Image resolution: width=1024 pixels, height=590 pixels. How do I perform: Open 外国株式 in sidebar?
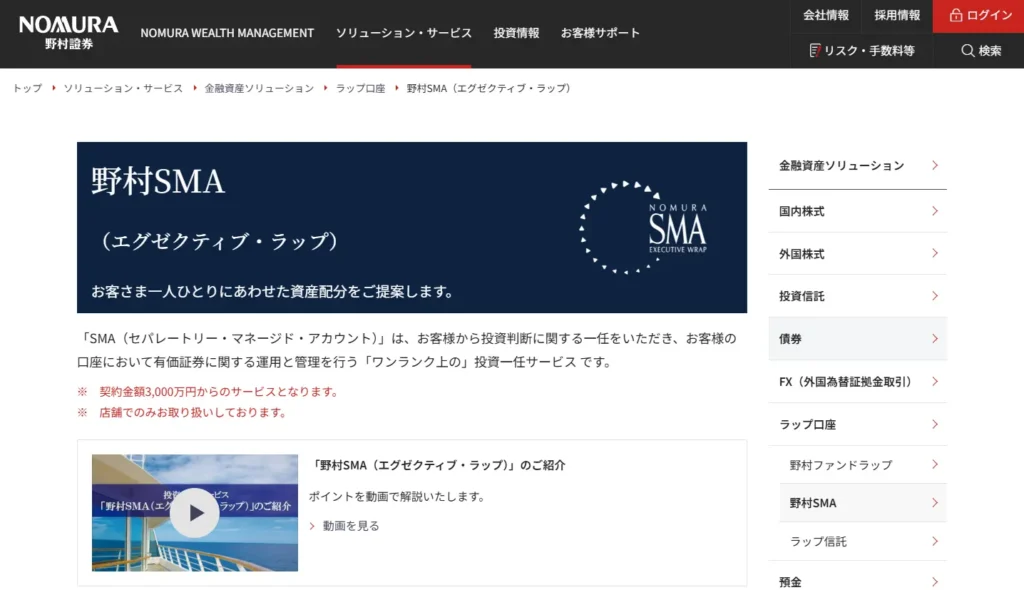(857, 254)
